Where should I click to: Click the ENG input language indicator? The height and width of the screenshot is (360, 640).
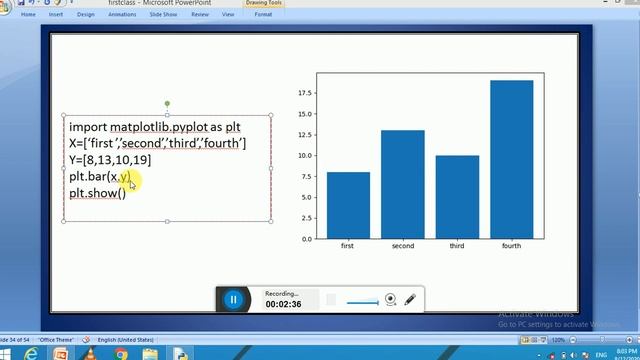click(x=601, y=355)
